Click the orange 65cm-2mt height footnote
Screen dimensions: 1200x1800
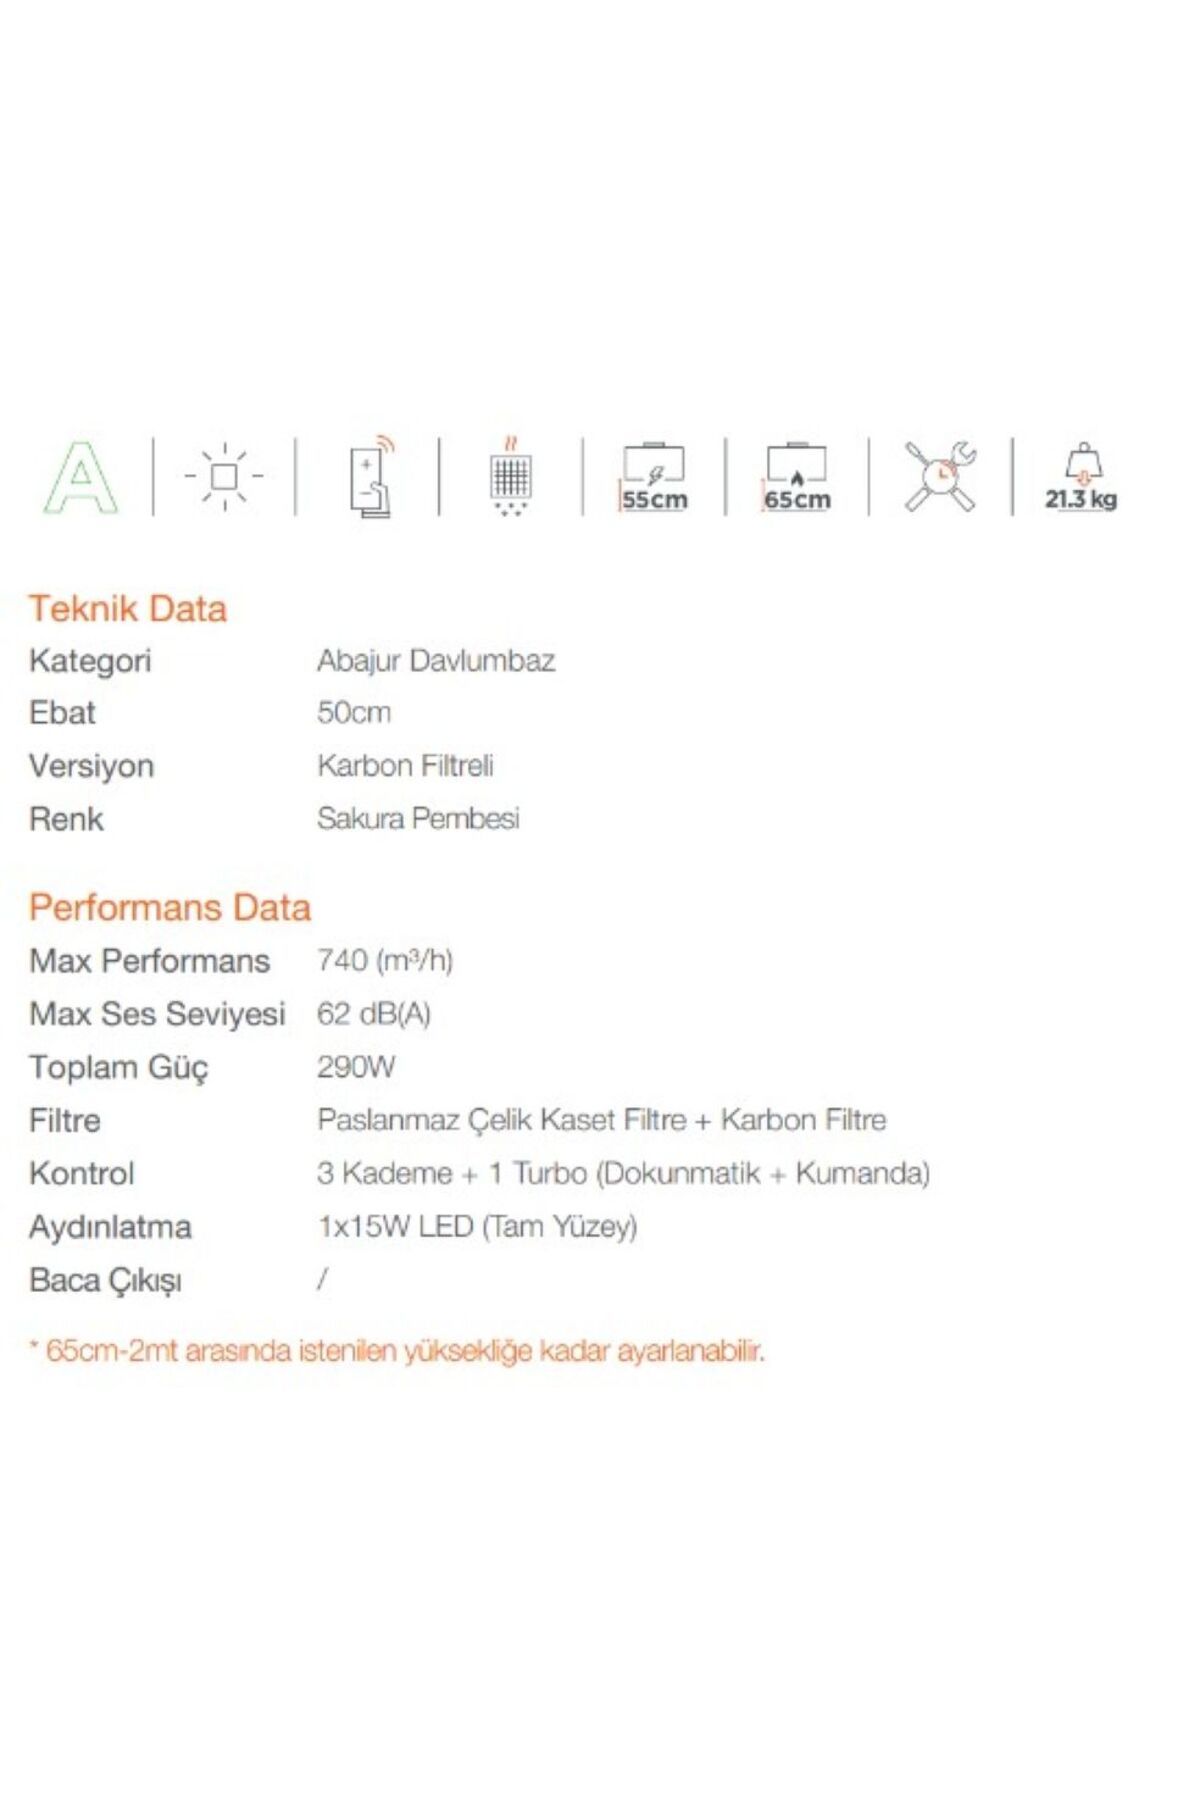click(x=397, y=1351)
